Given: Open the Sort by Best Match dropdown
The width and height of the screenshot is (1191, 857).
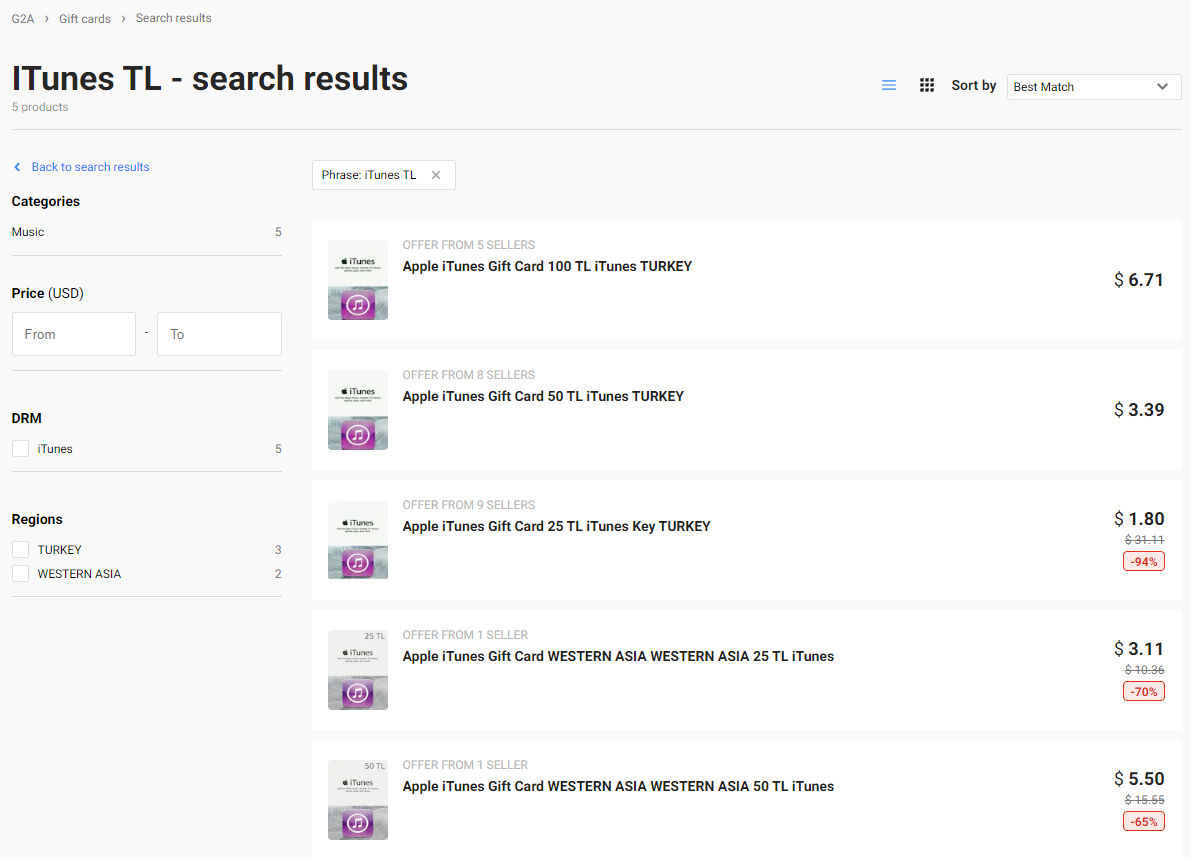Looking at the screenshot, I should (1094, 87).
